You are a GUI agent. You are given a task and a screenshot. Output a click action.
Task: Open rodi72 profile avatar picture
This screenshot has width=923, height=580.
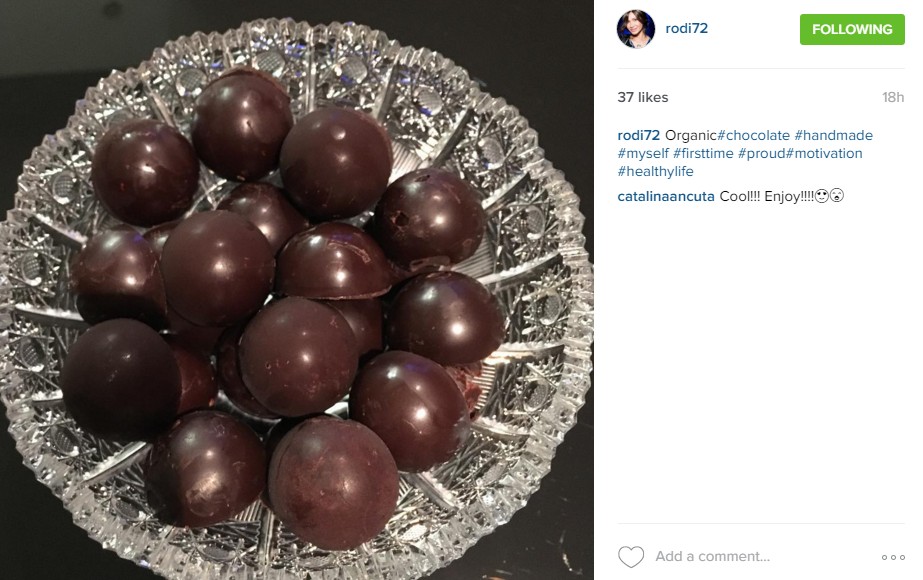pos(636,29)
